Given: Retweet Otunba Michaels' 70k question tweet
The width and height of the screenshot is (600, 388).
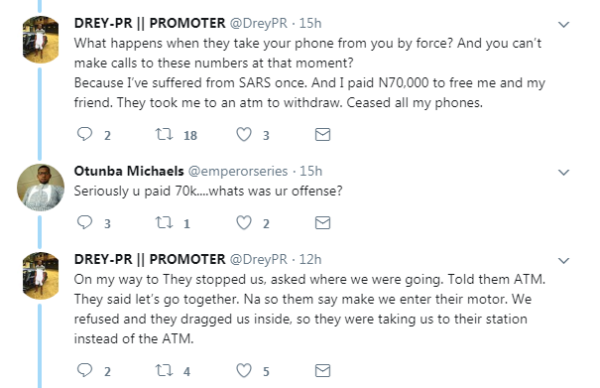Looking at the screenshot, I should 164,222.
